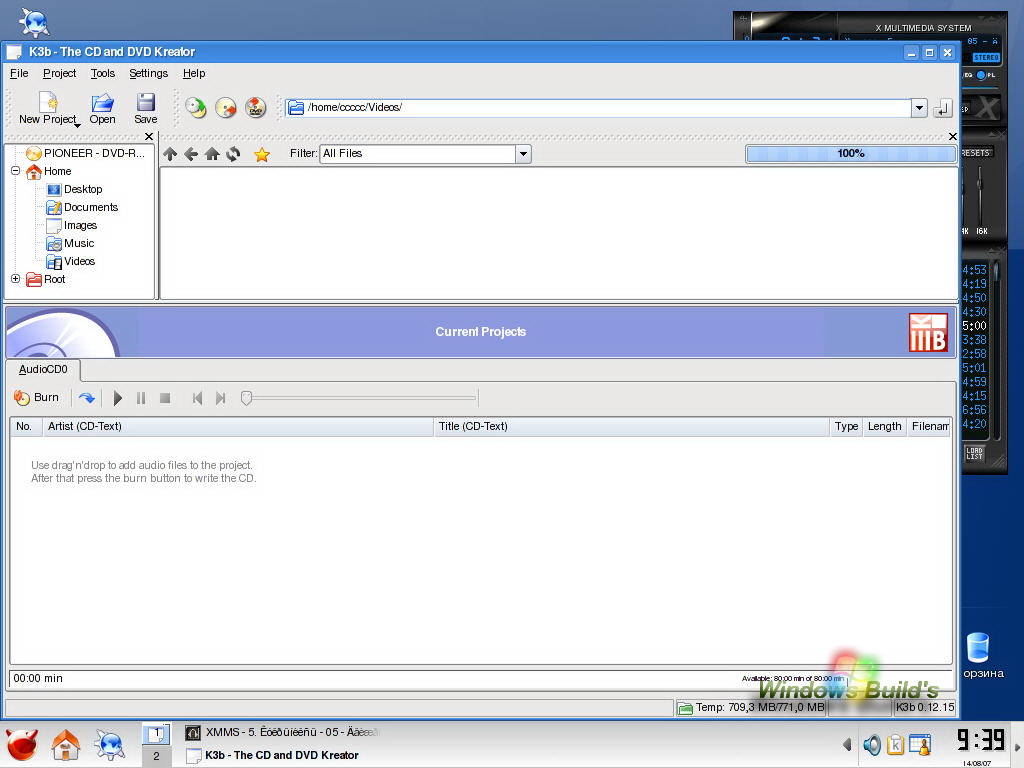Screen dimensions: 1024x768
Task: Open the File menu
Action: [x=19, y=73]
